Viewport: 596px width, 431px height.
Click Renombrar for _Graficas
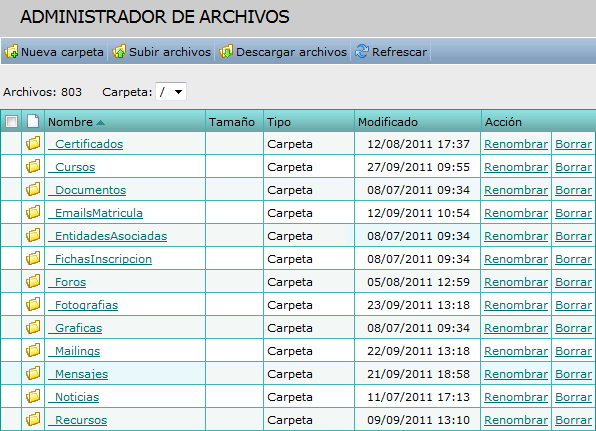click(x=516, y=328)
